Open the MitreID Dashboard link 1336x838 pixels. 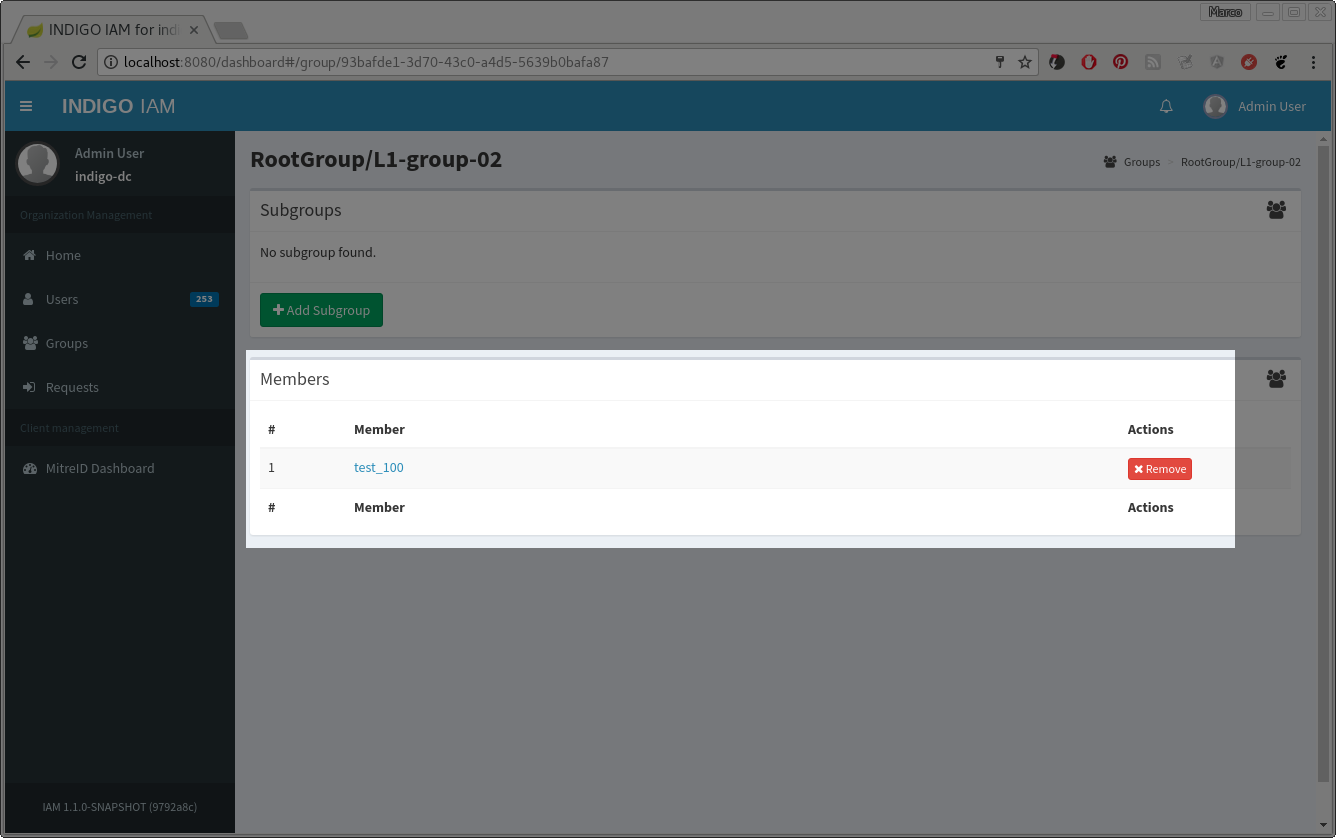[100, 468]
